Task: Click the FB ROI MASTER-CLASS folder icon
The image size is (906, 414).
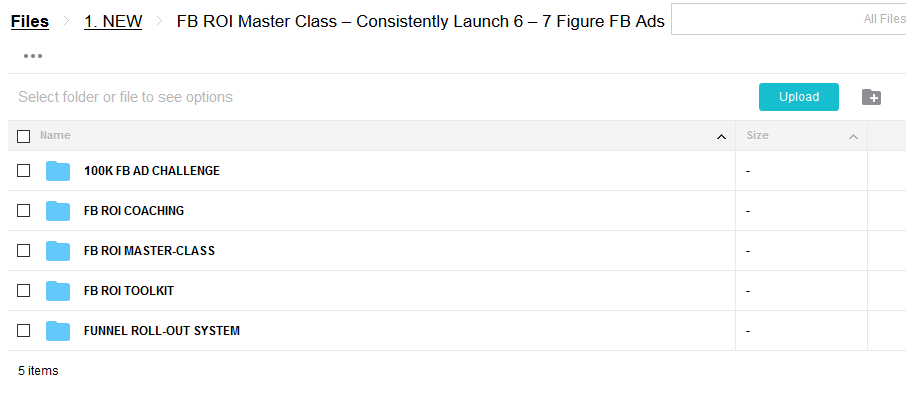Action: tap(58, 251)
